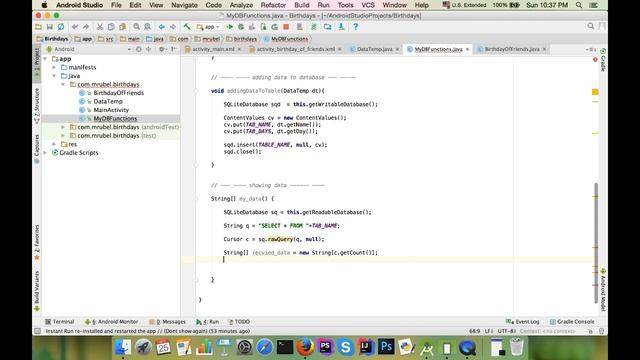The height and width of the screenshot is (360, 640).
Task: Open the VCS menu
Action: [x=368, y=5]
